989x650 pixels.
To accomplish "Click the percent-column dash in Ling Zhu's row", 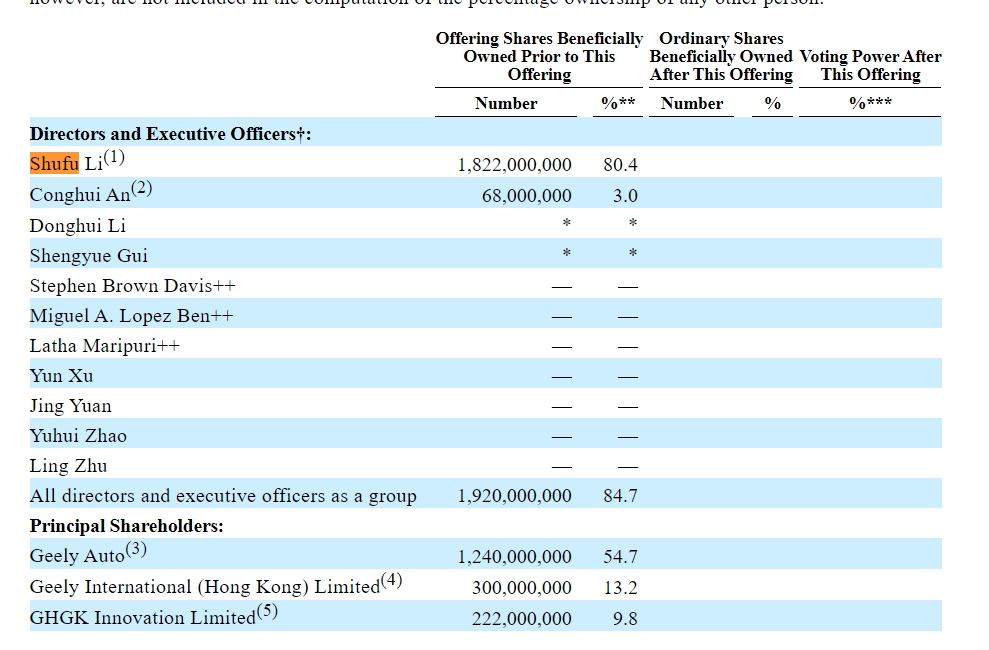I will (x=628, y=467).
